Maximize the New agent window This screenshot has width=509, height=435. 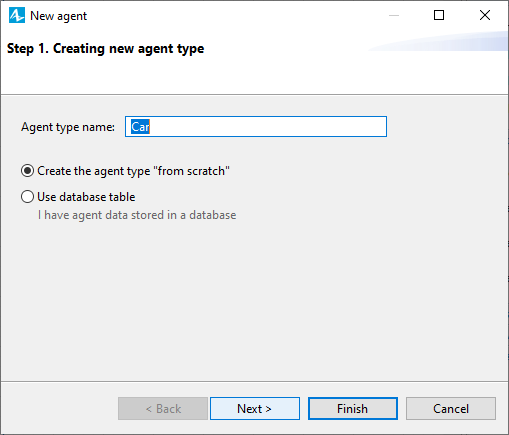pyautogui.click(x=439, y=15)
